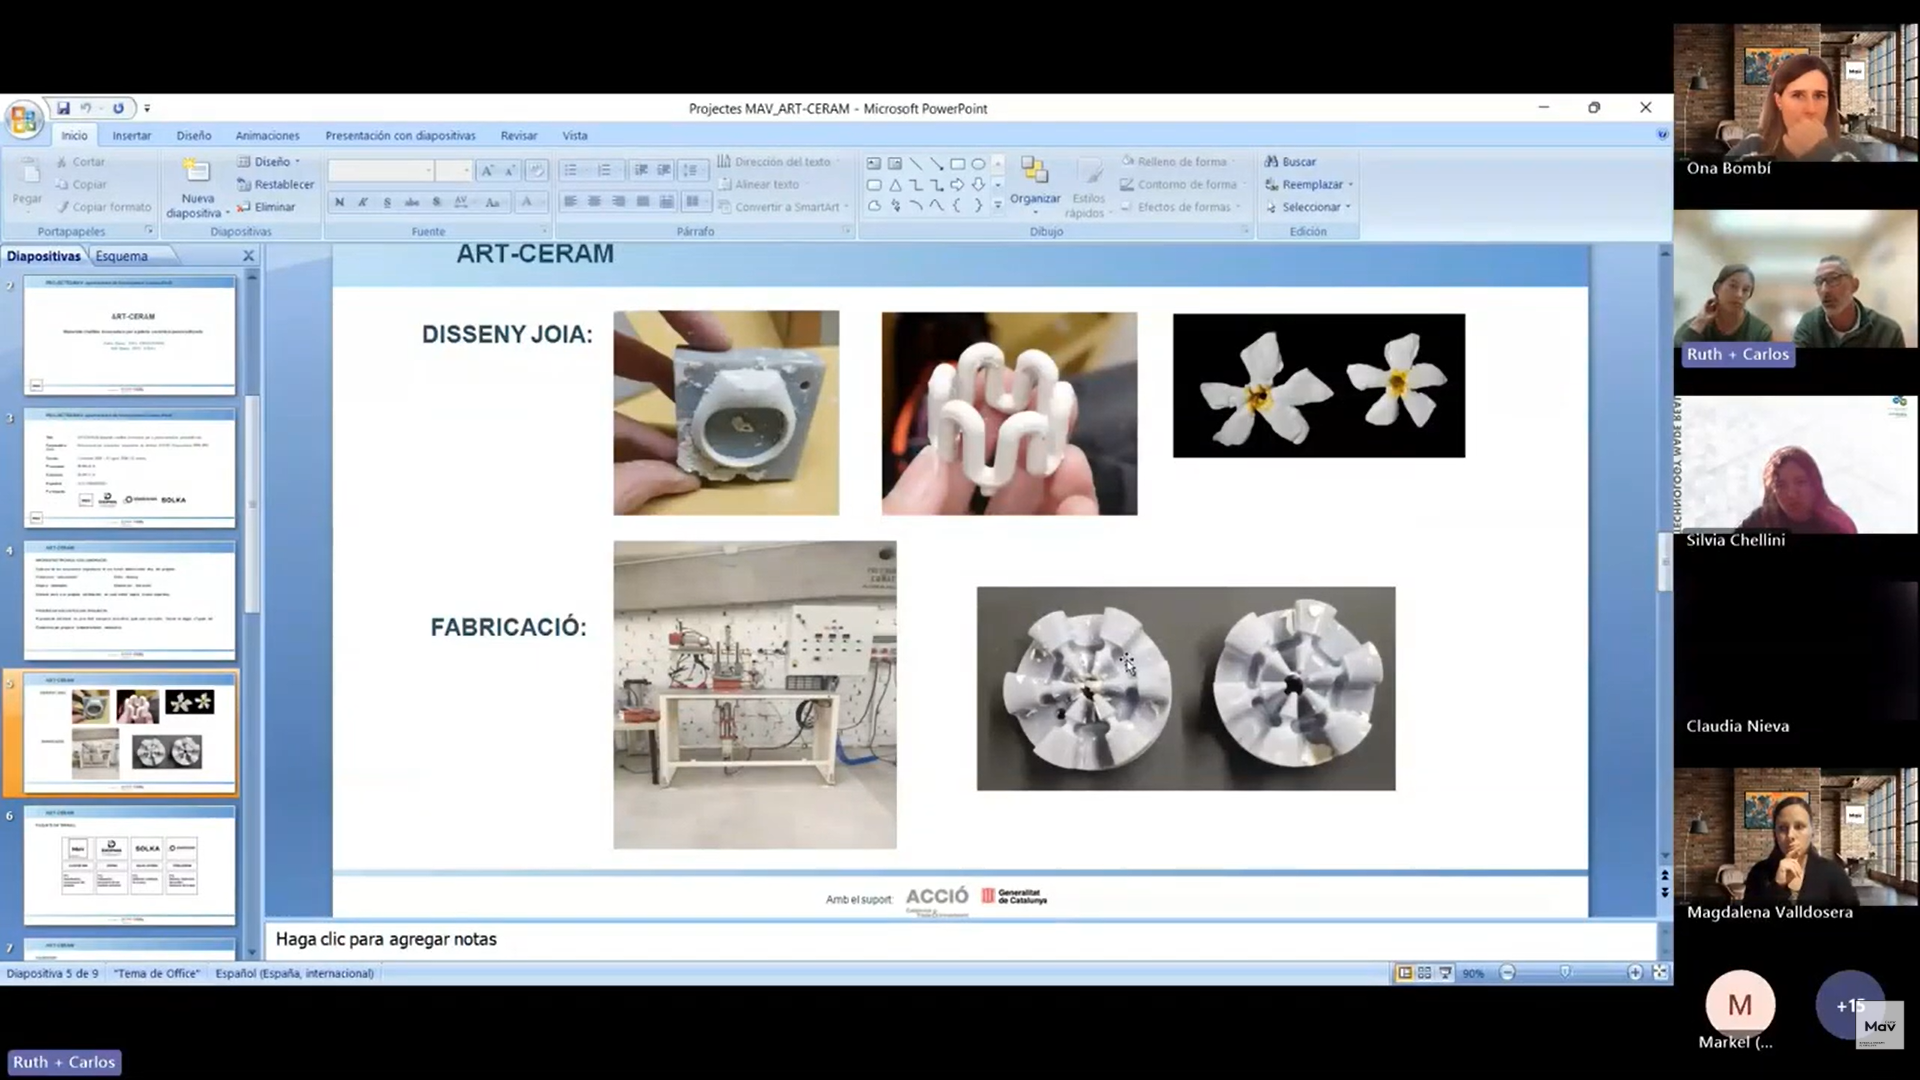Save the presentation from quick access toolbar
1920x1080 pixels.
click(x=63, y=108)
